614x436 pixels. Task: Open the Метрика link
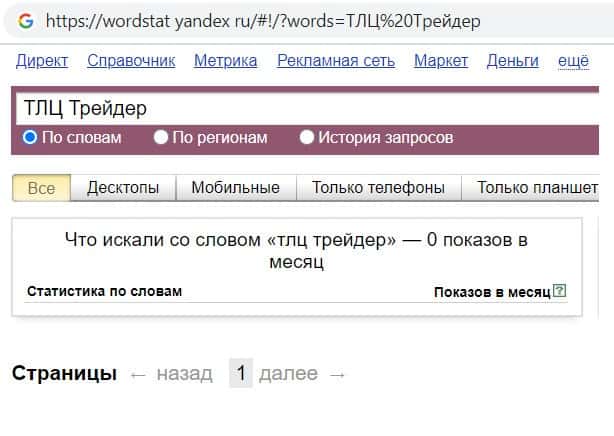[226, 61]
